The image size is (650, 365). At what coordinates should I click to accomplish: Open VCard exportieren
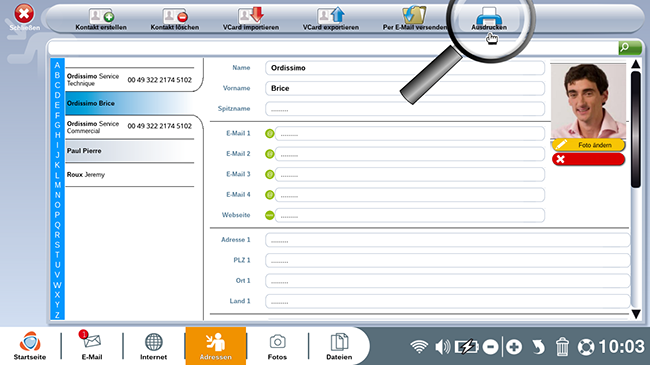[x=331, y=16]
